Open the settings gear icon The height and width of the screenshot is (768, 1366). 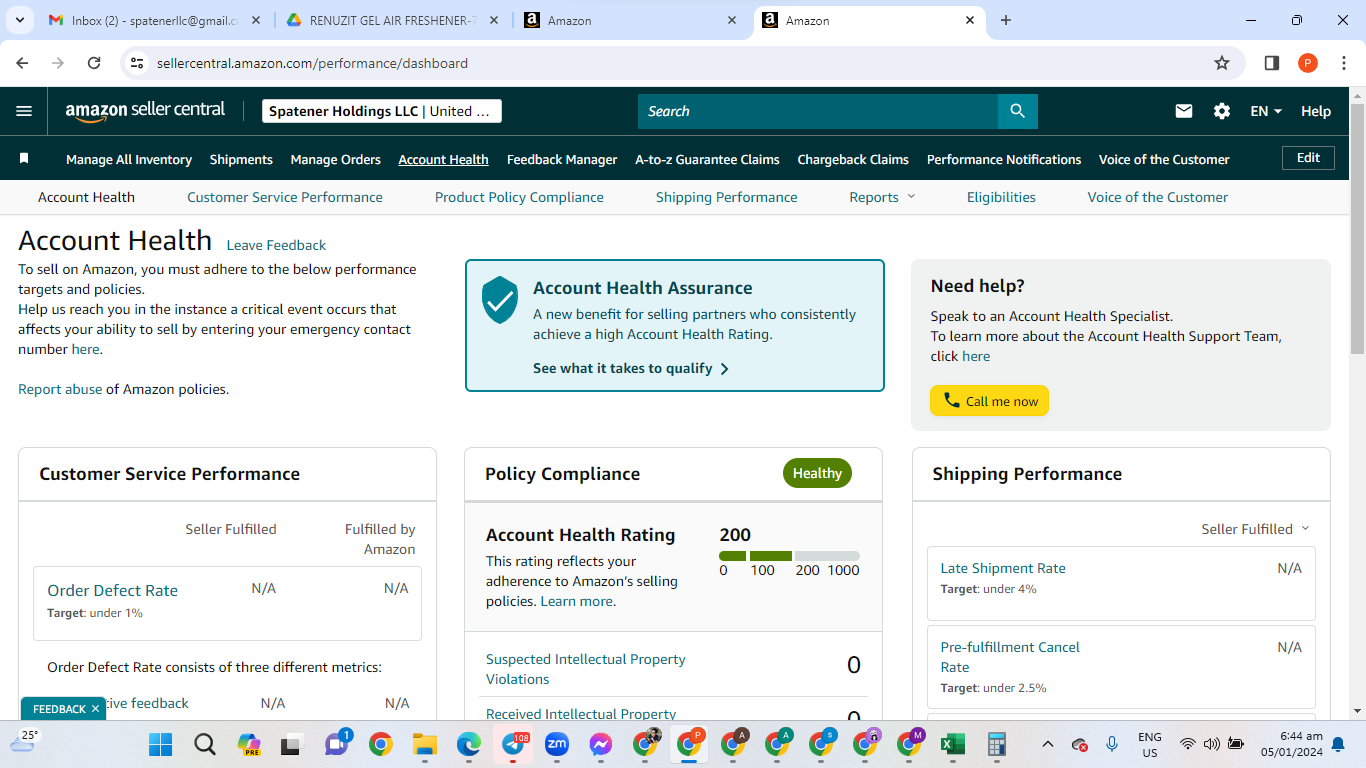click(x=1222, y=111)
